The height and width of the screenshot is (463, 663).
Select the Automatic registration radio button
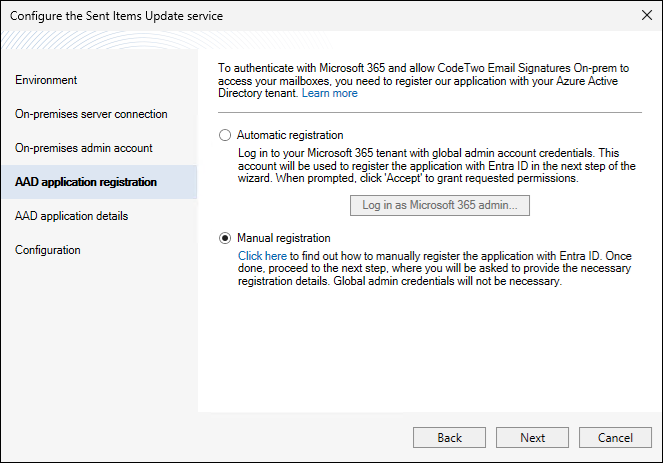(x=225, y=135)
